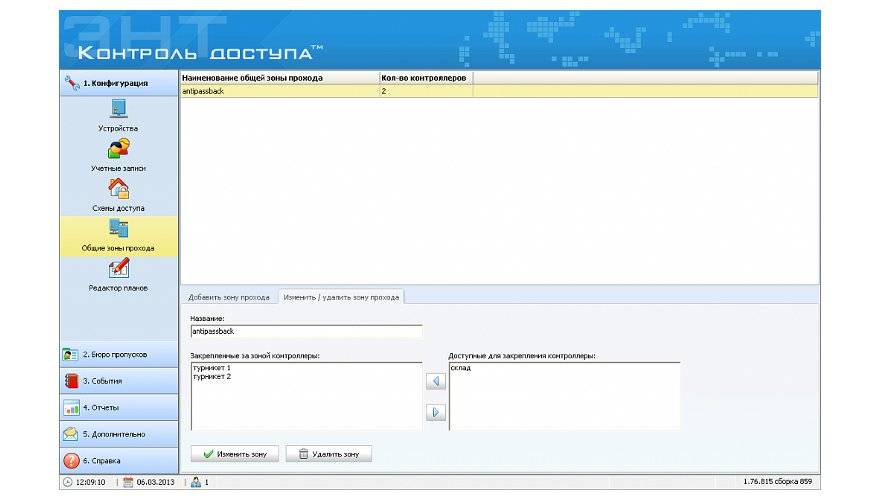Move controller left with arrow button

click(435, 381)
